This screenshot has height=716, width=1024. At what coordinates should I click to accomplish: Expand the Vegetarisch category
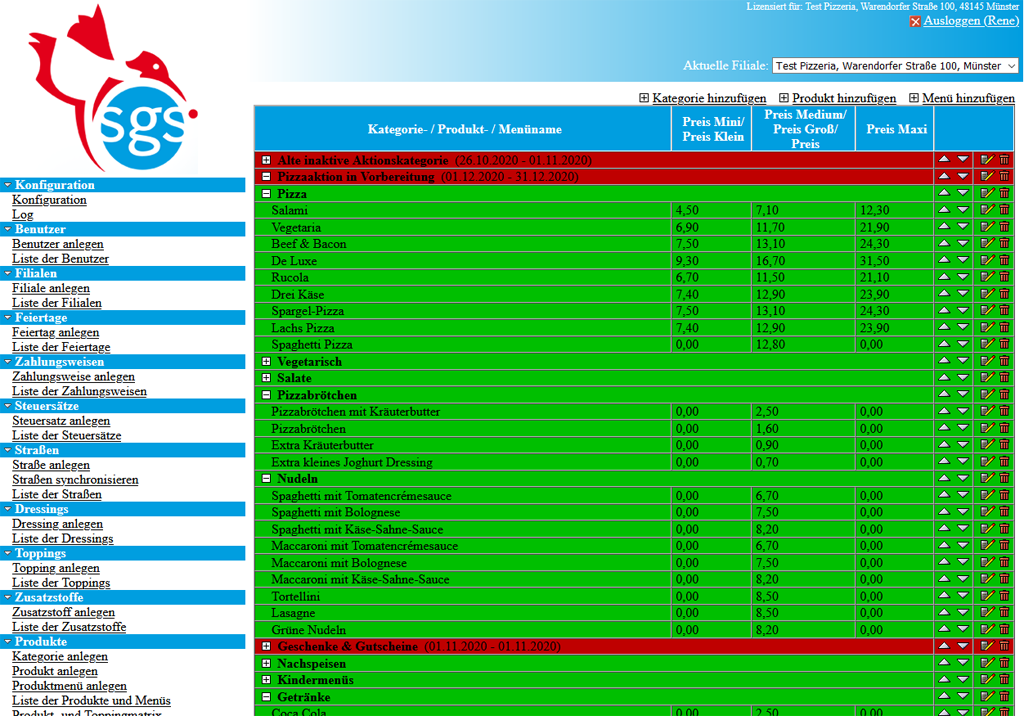pos(266,361)
